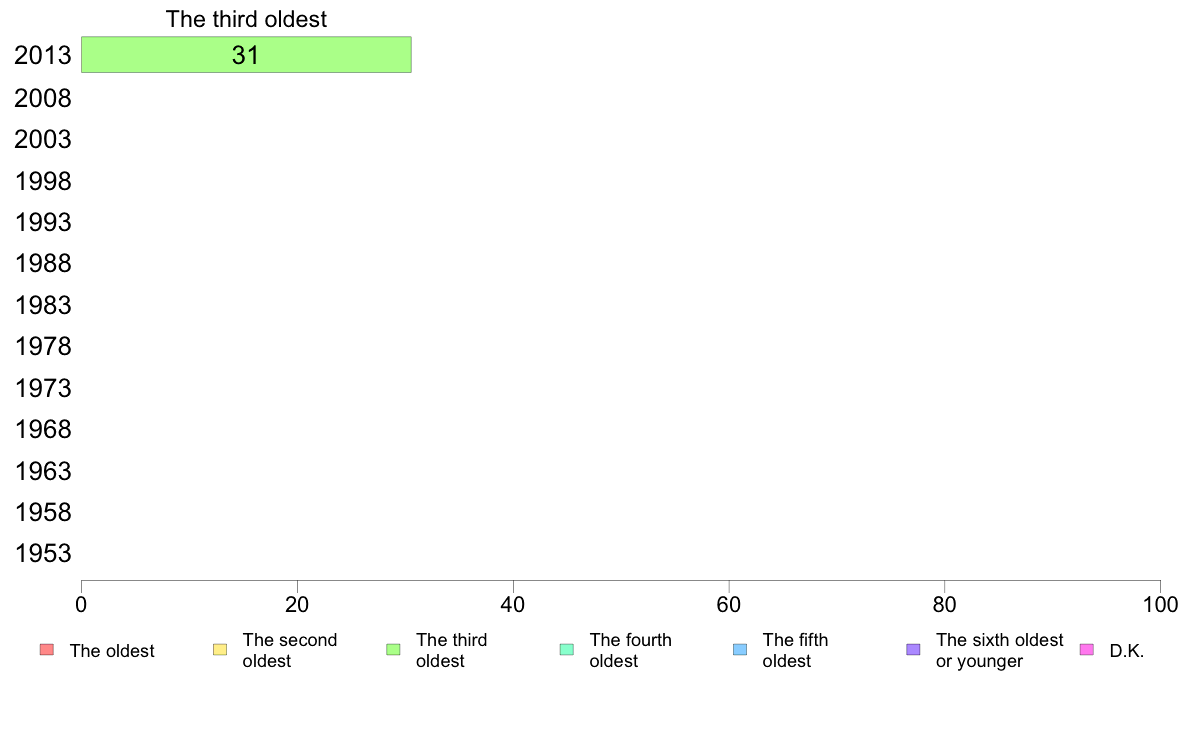Select the 1983 year label
1188x736 pixels.
[x=43, y=305]
